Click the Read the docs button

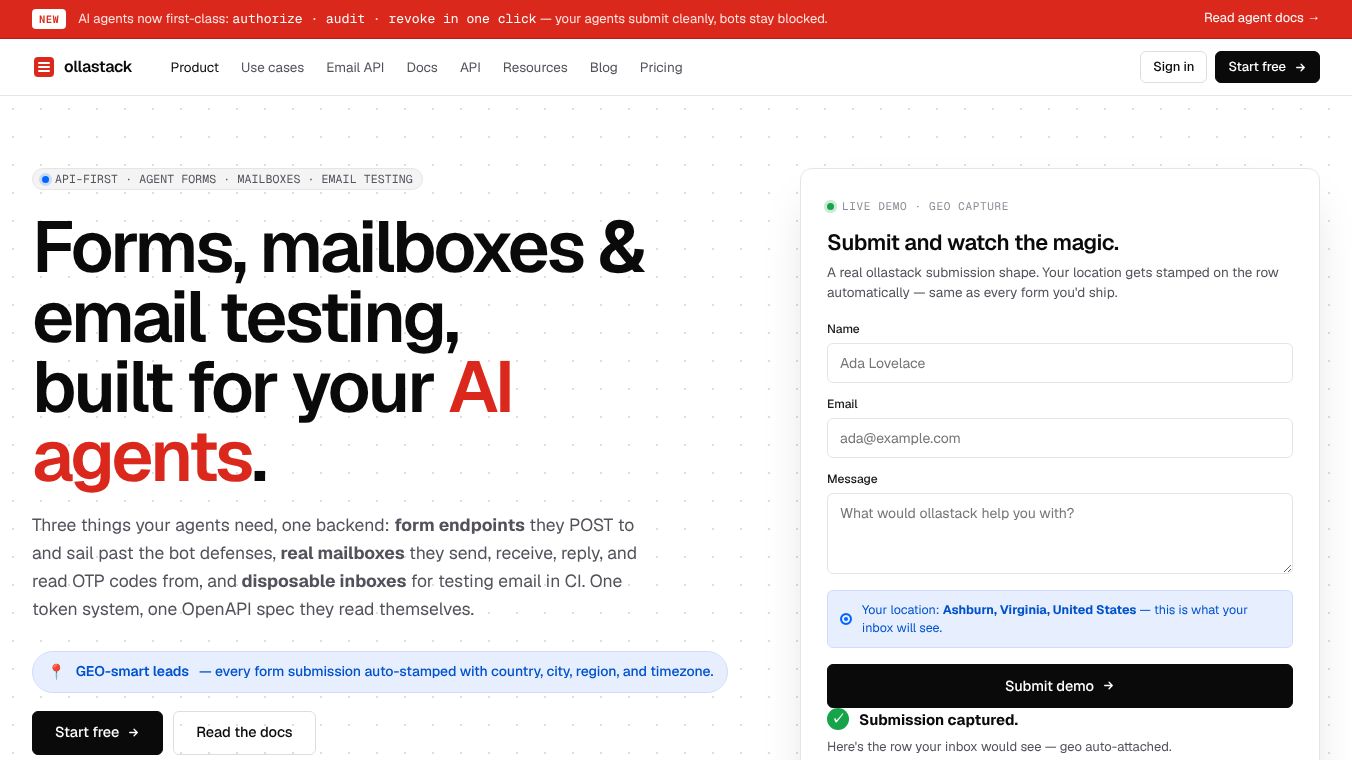[244, 733]
